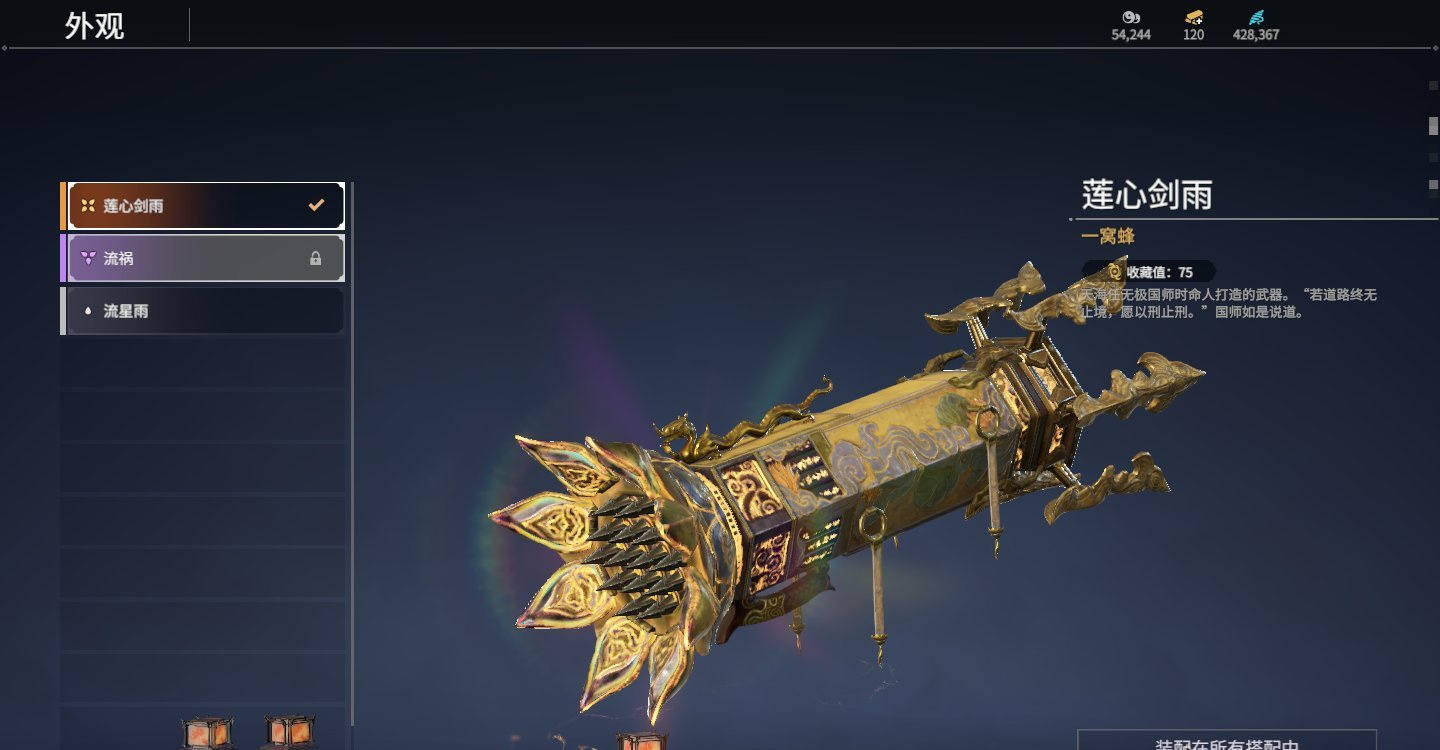Click the leftmost lantern at the bottom
Screen dimensions: 1440x750
(x=207, y=733)
